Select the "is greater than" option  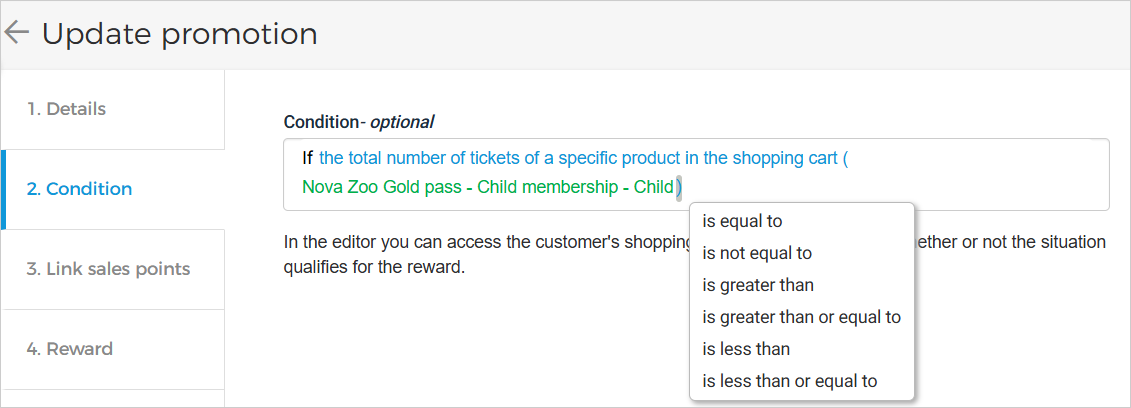pos(758,285)
